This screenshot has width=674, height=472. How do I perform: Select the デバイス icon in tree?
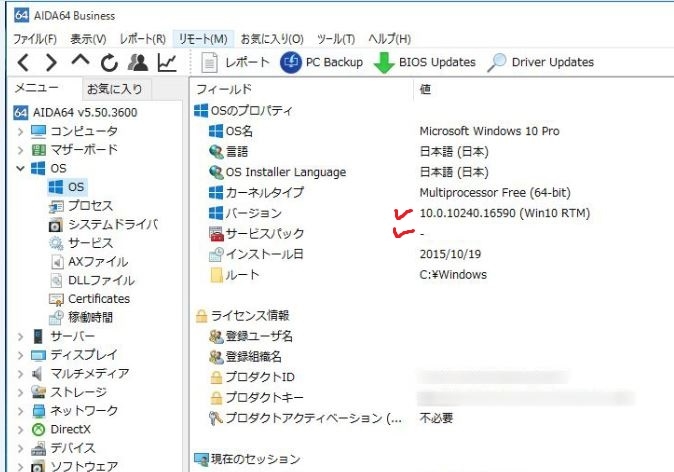(38, 448)
